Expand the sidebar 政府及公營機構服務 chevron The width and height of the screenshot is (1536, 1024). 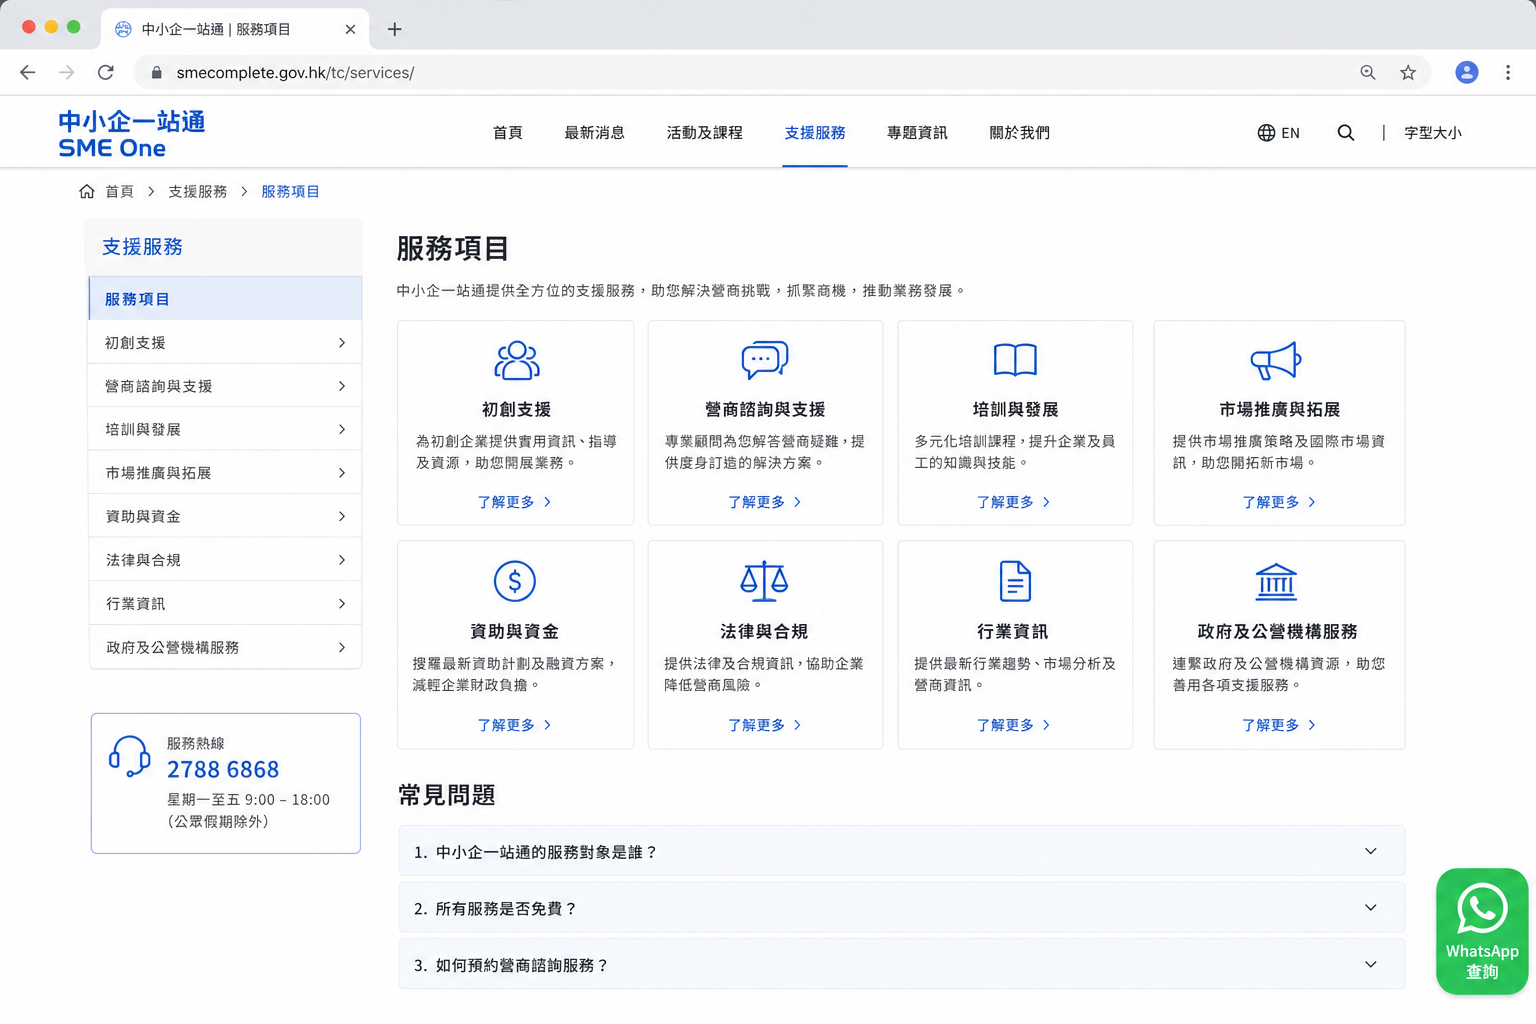(x=342, y=647)
